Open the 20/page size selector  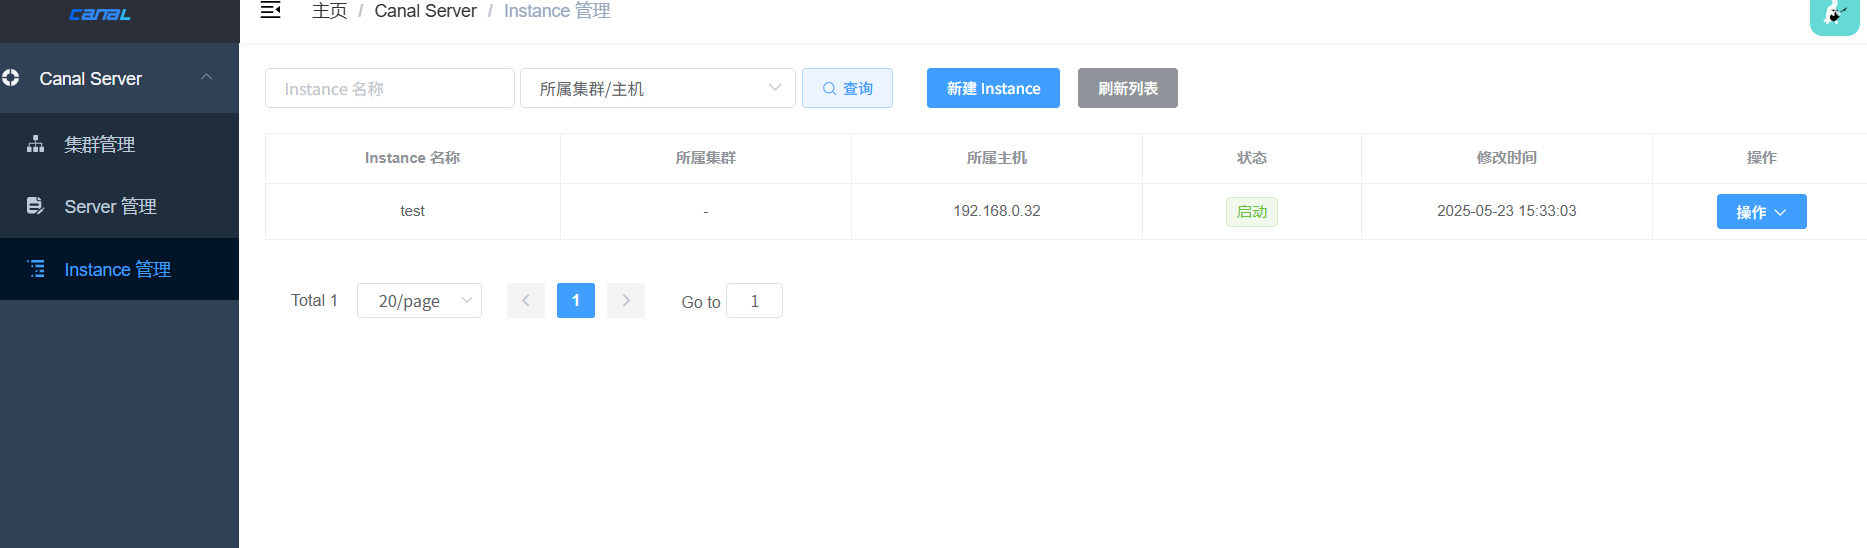click(419, 300)
